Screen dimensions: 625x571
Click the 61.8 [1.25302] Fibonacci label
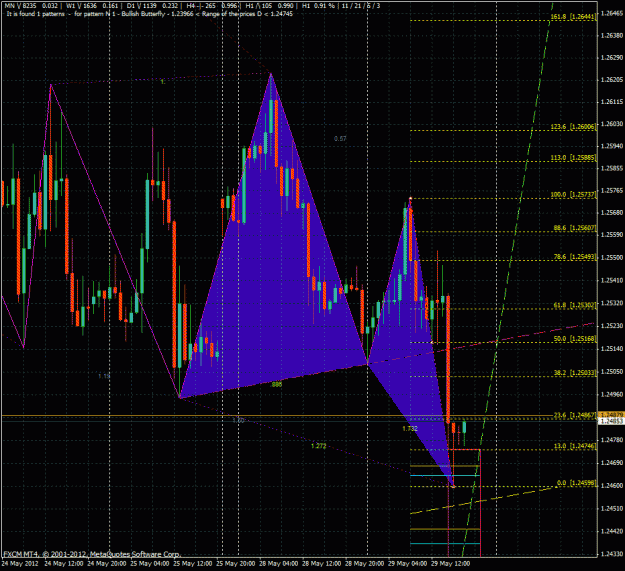[575, 305]
